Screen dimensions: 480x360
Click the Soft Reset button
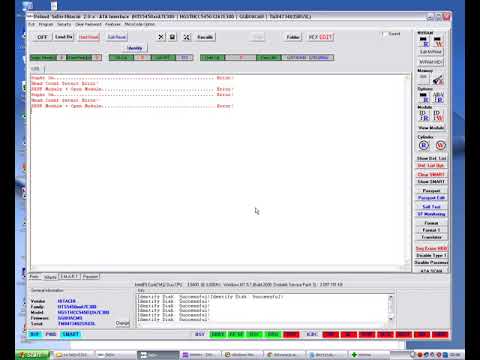(x=117, y=37)
